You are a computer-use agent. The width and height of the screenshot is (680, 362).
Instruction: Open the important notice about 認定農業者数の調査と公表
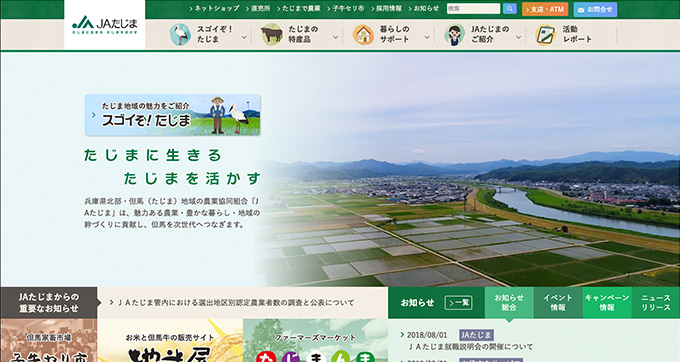(x=236, y=303)
